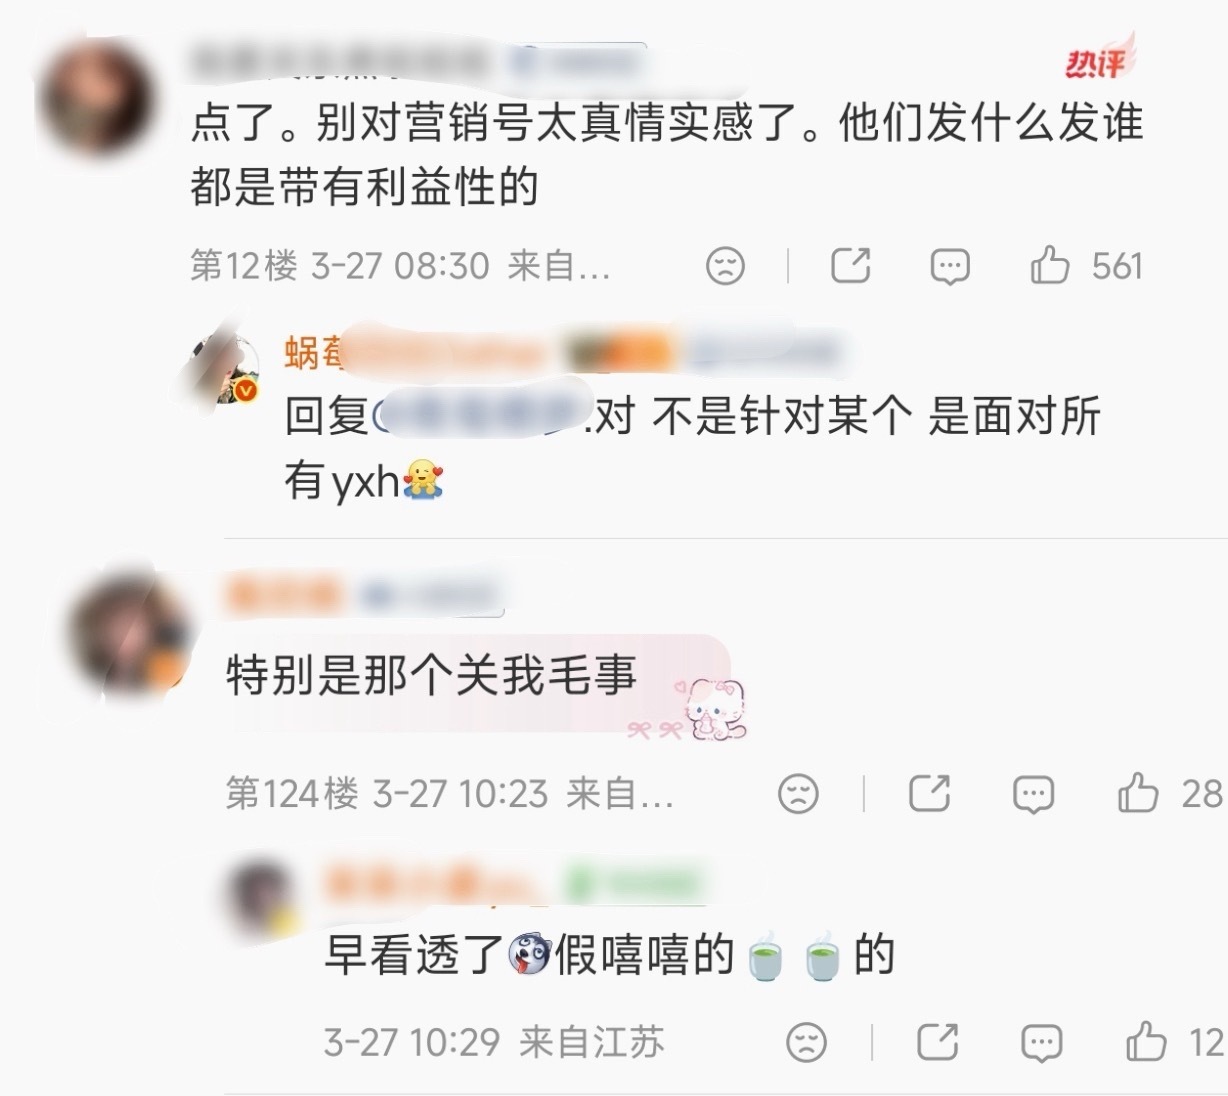Reply to the 早看透了 comment via bubble icon
The width and height of the screenshot is (1228, 1096).
[x=1041, y=1043]
